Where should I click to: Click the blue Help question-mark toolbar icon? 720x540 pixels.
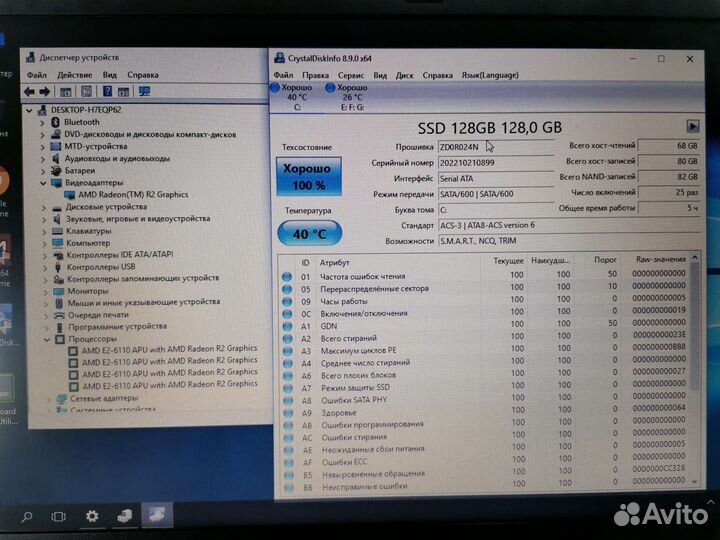(107, 91)
